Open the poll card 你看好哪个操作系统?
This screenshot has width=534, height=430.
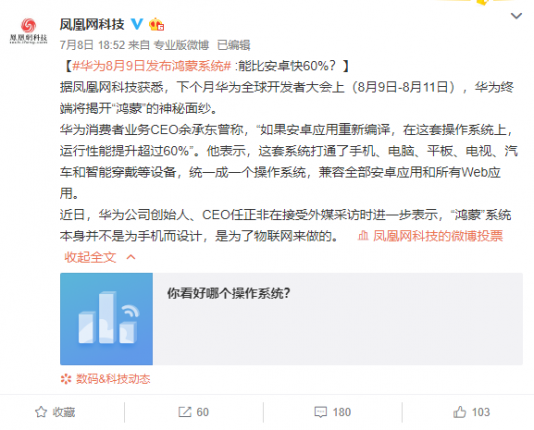(291, 319)
